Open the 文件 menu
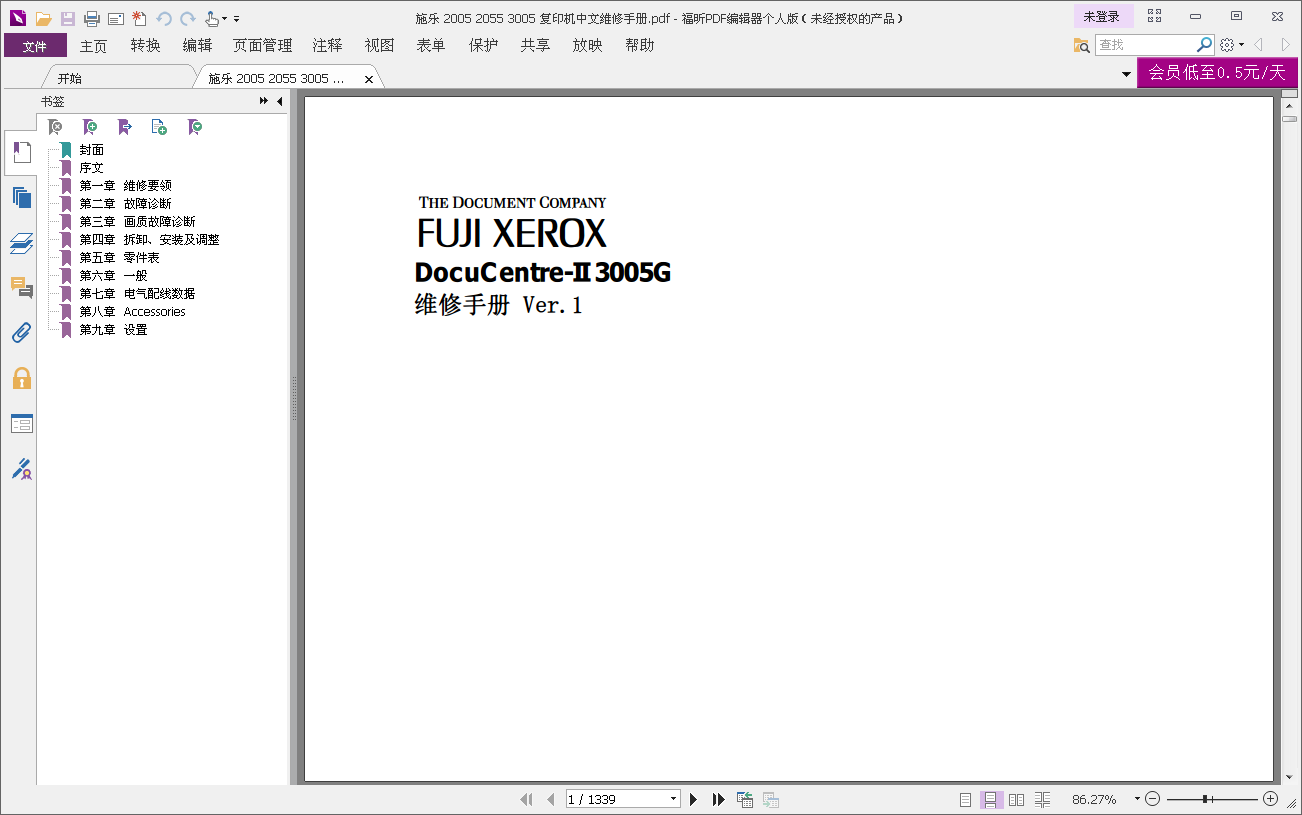The image size is (1302, 815). [35, 45]
